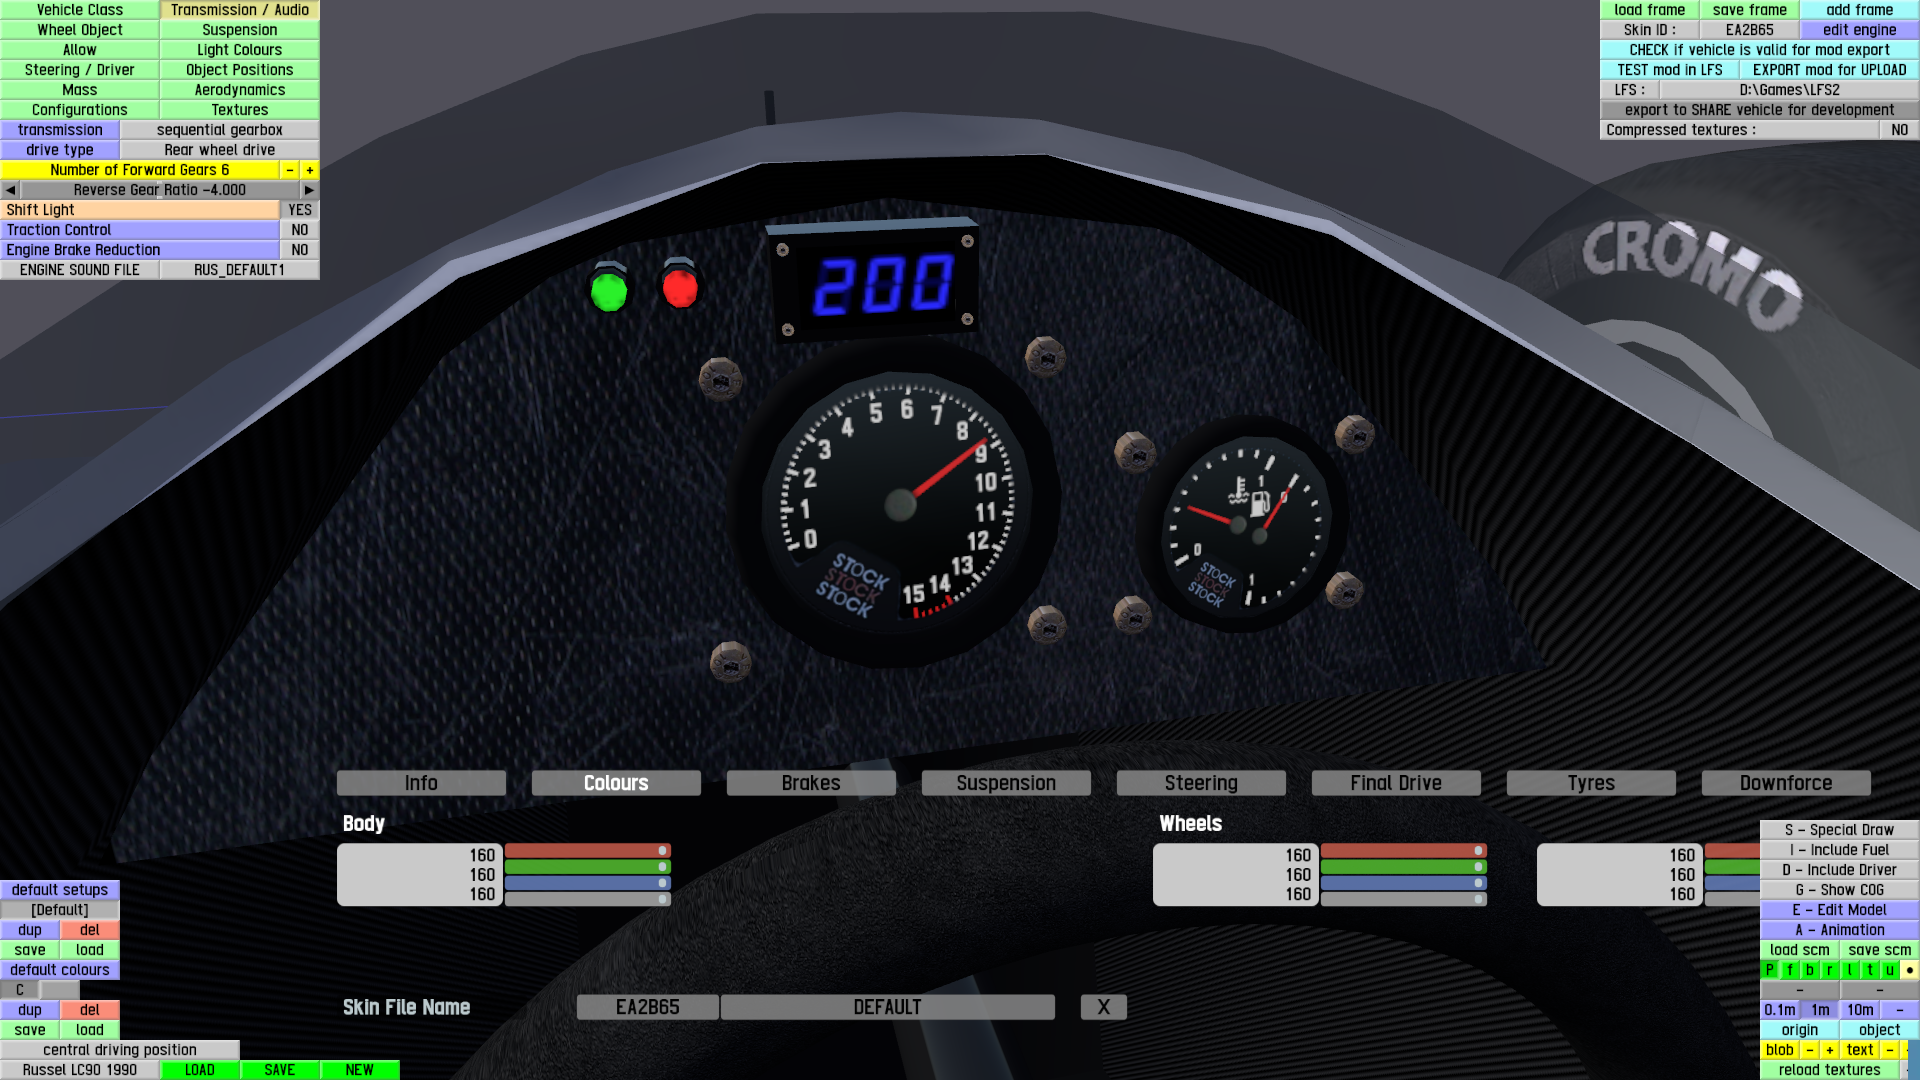Open the Aerodynamics tab
The height and width of the screenshot is (1080, 1920).
tap(240, 90)
